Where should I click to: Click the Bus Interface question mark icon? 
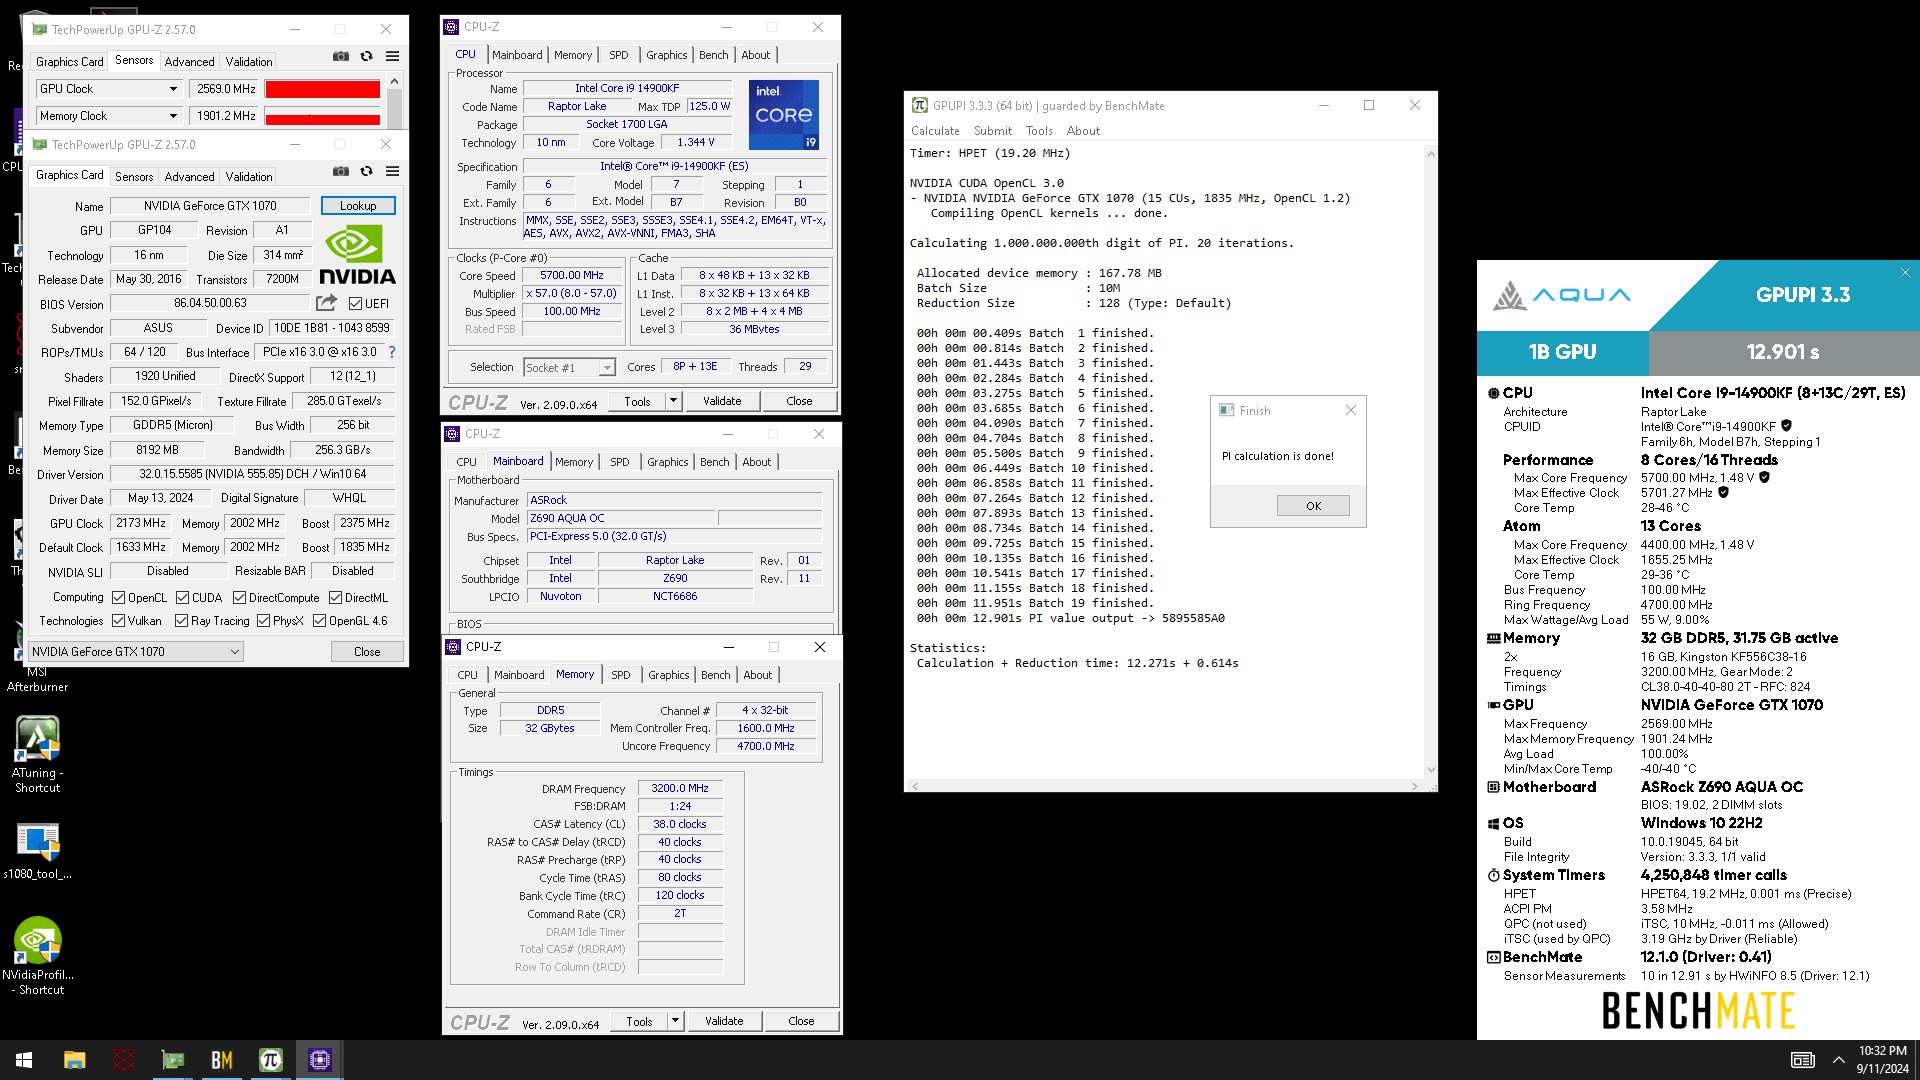(x=392, y=352)
